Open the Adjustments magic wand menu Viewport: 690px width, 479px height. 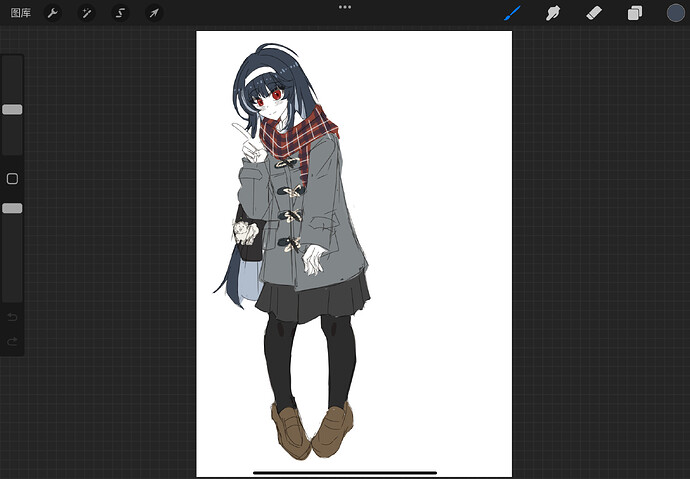[x=86, y=13]
